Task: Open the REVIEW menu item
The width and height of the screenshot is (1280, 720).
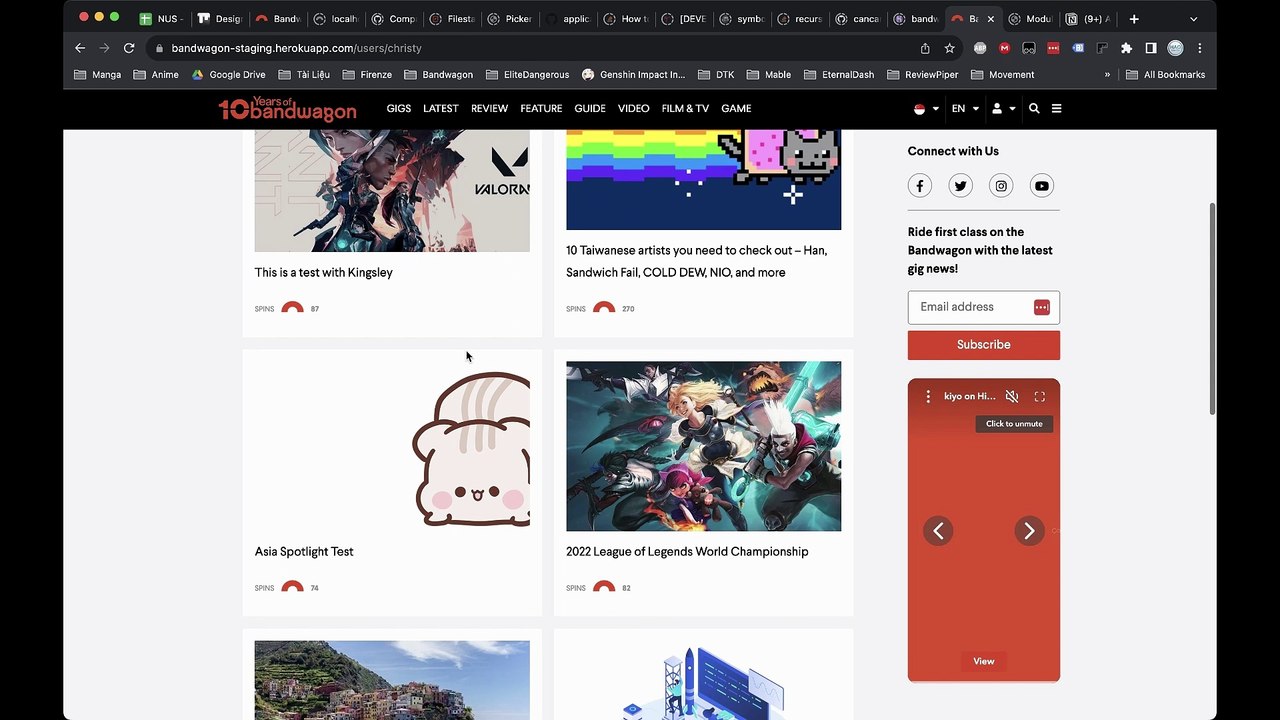Action: (x=489, y=109)
